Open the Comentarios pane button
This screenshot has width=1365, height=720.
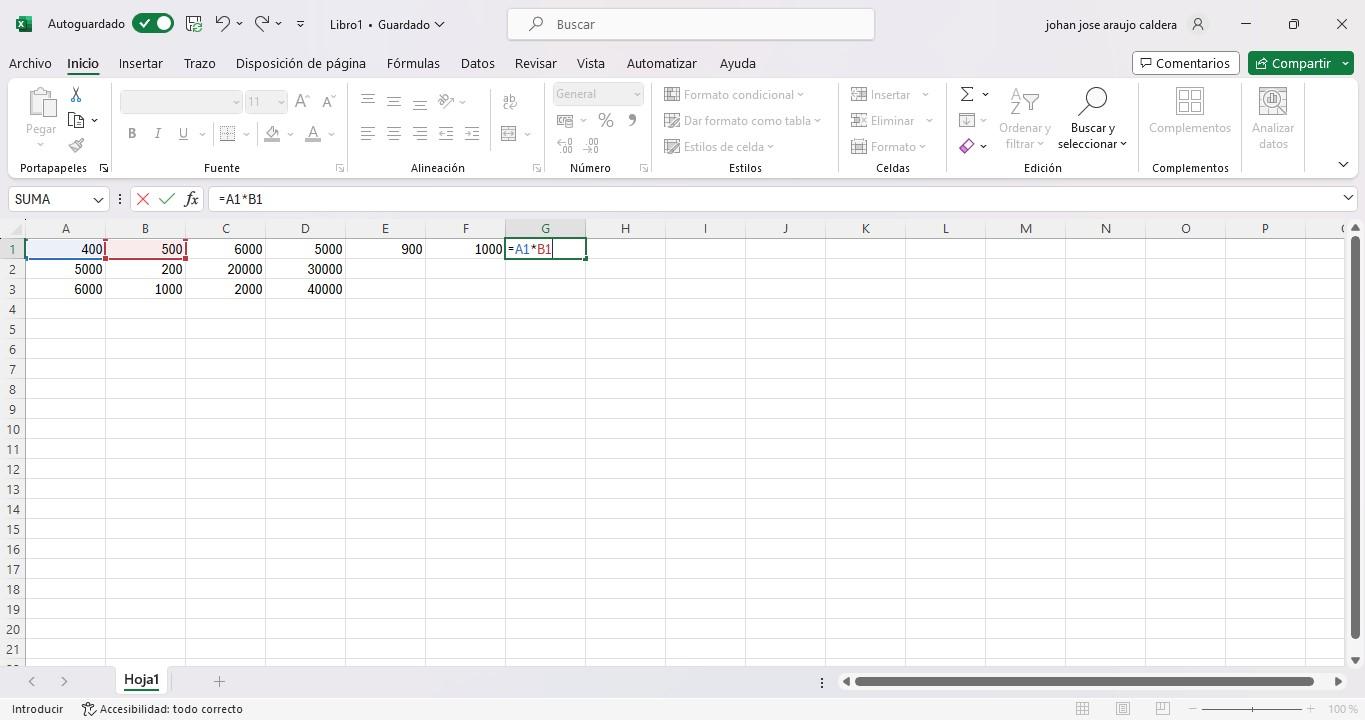(x=1185, y=63)
